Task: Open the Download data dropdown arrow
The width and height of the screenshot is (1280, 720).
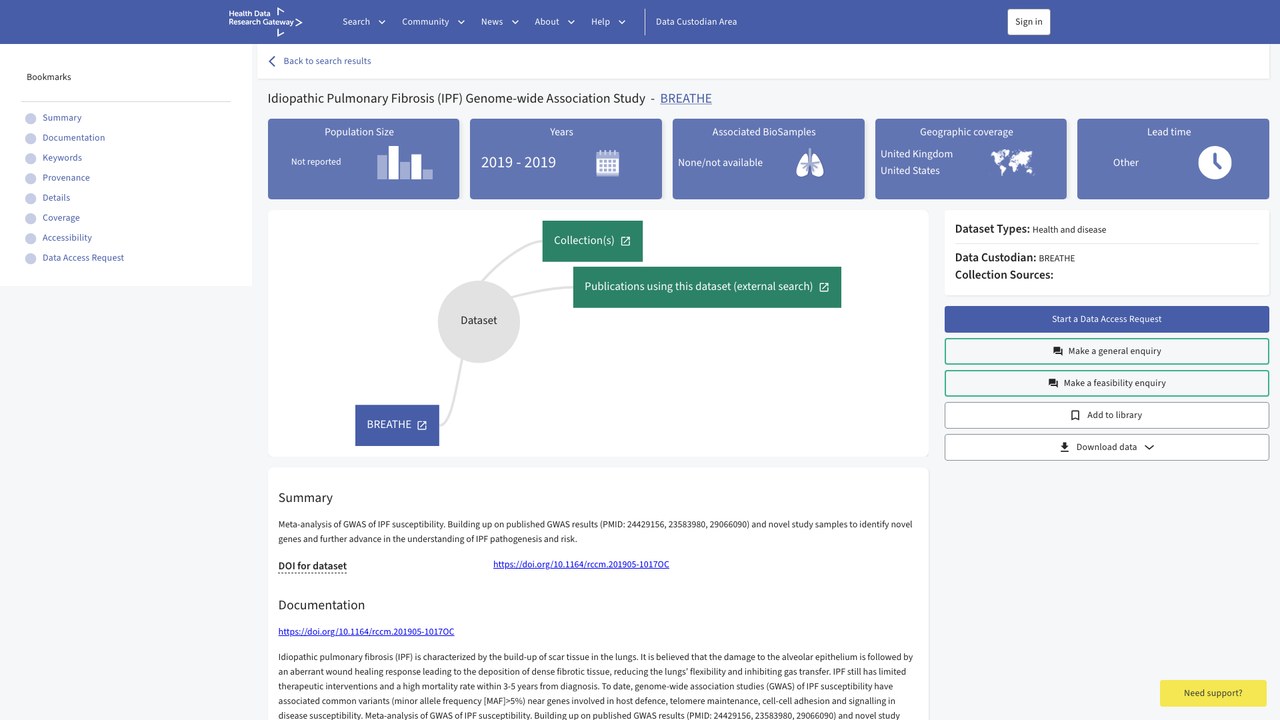Action: [x=1149, y=447]
